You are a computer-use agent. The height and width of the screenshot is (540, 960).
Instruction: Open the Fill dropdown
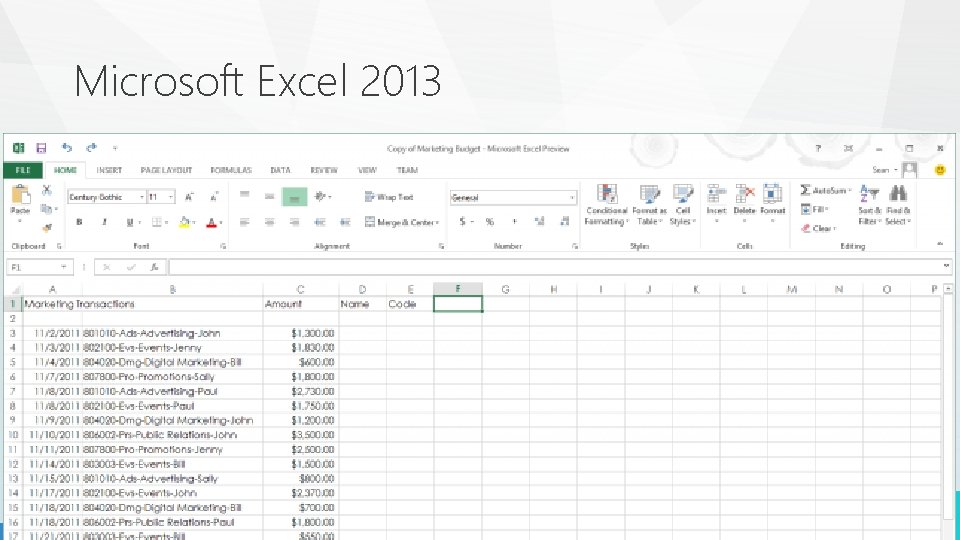click(x=815, y=209)
